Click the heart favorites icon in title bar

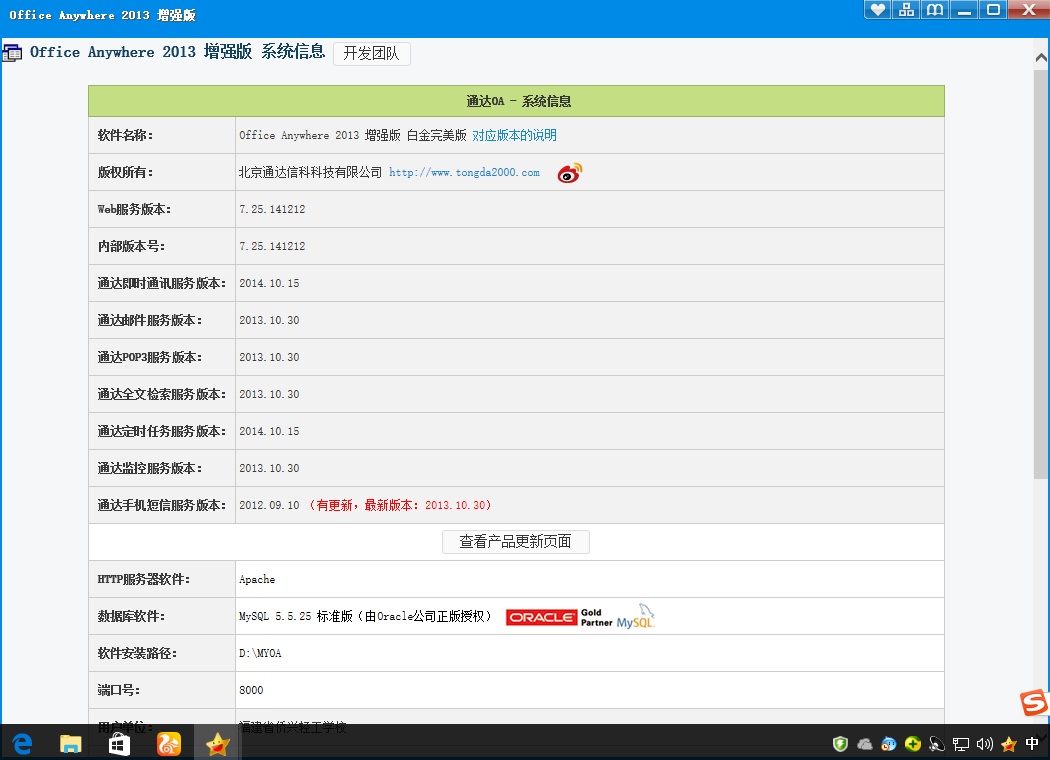coord(877,10)
